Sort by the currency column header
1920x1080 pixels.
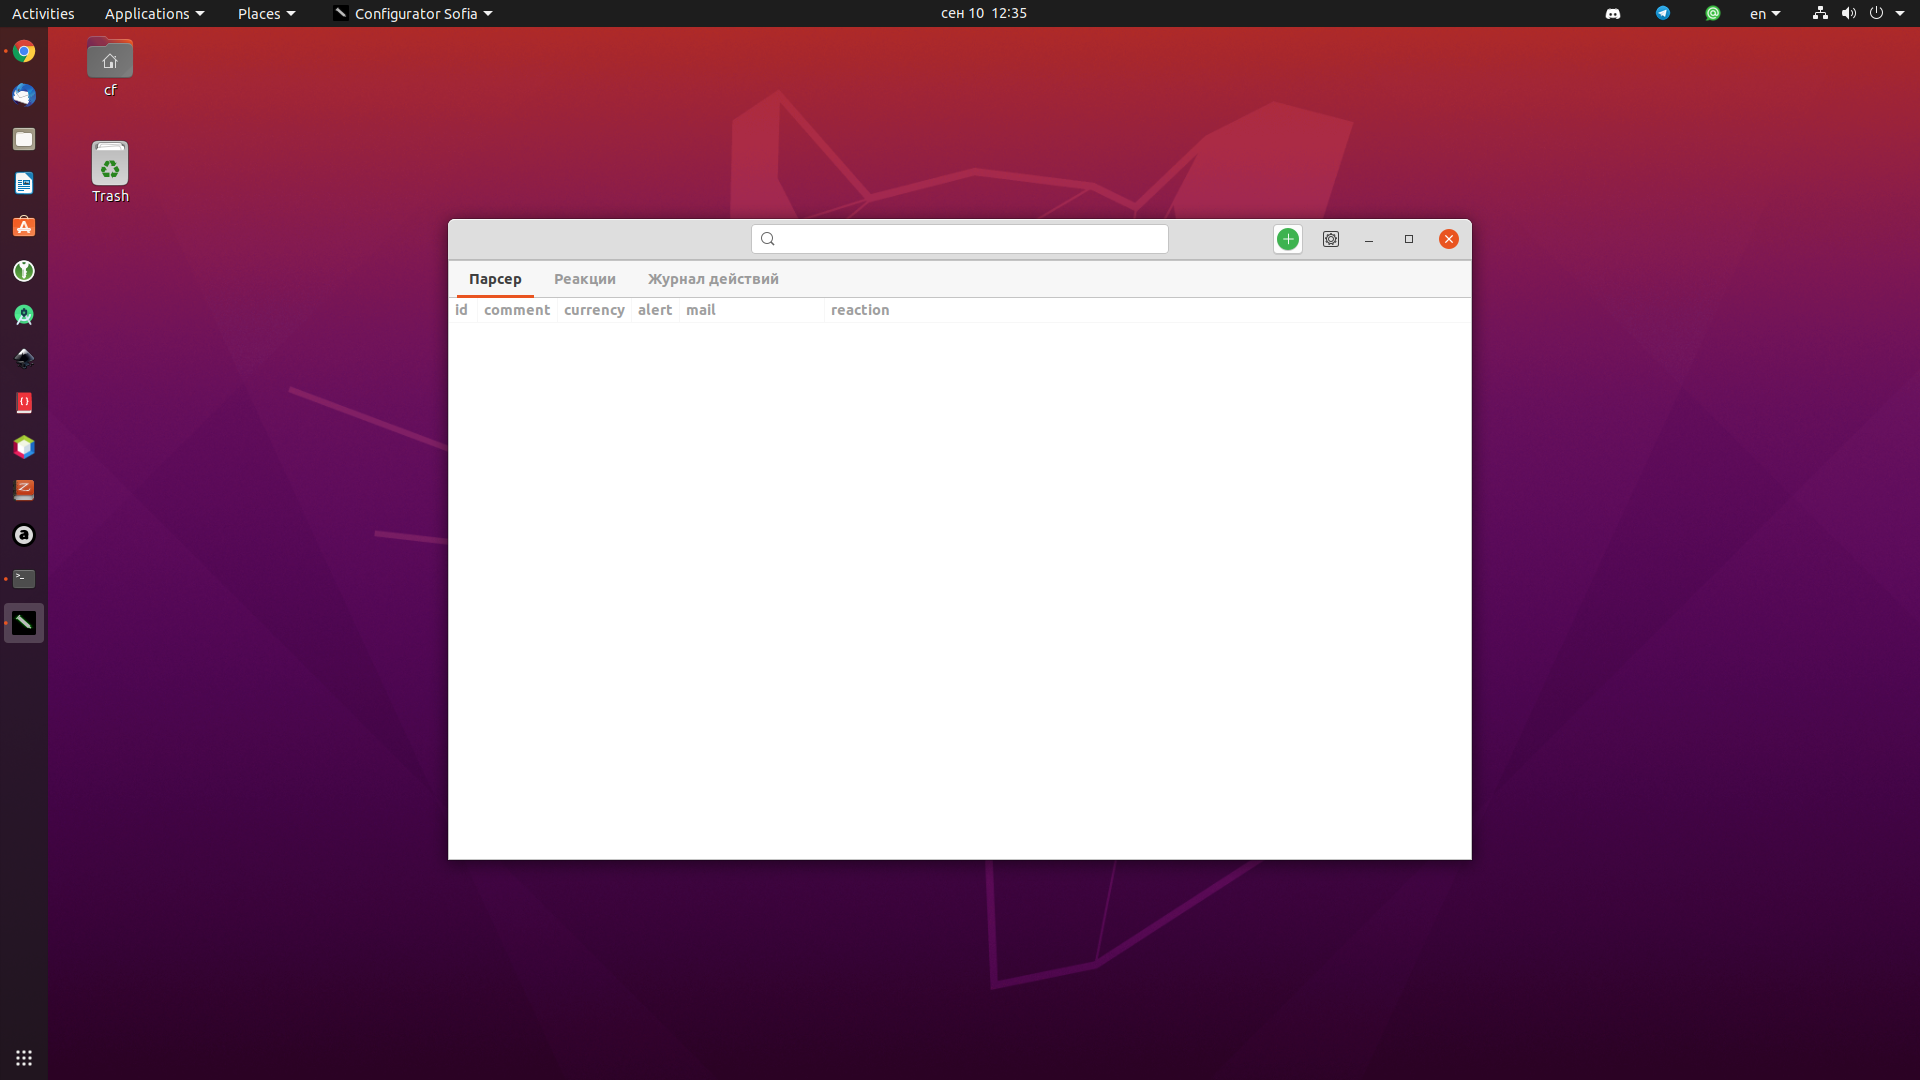594,310
